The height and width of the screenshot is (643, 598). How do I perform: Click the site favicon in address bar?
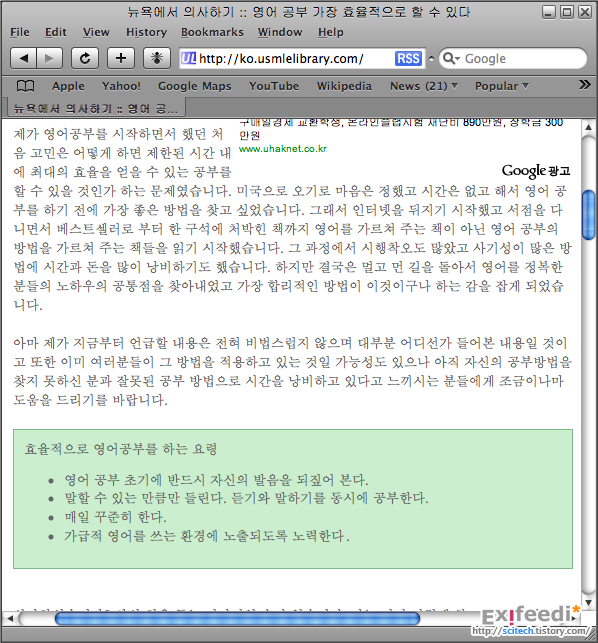tap(188, 59)
